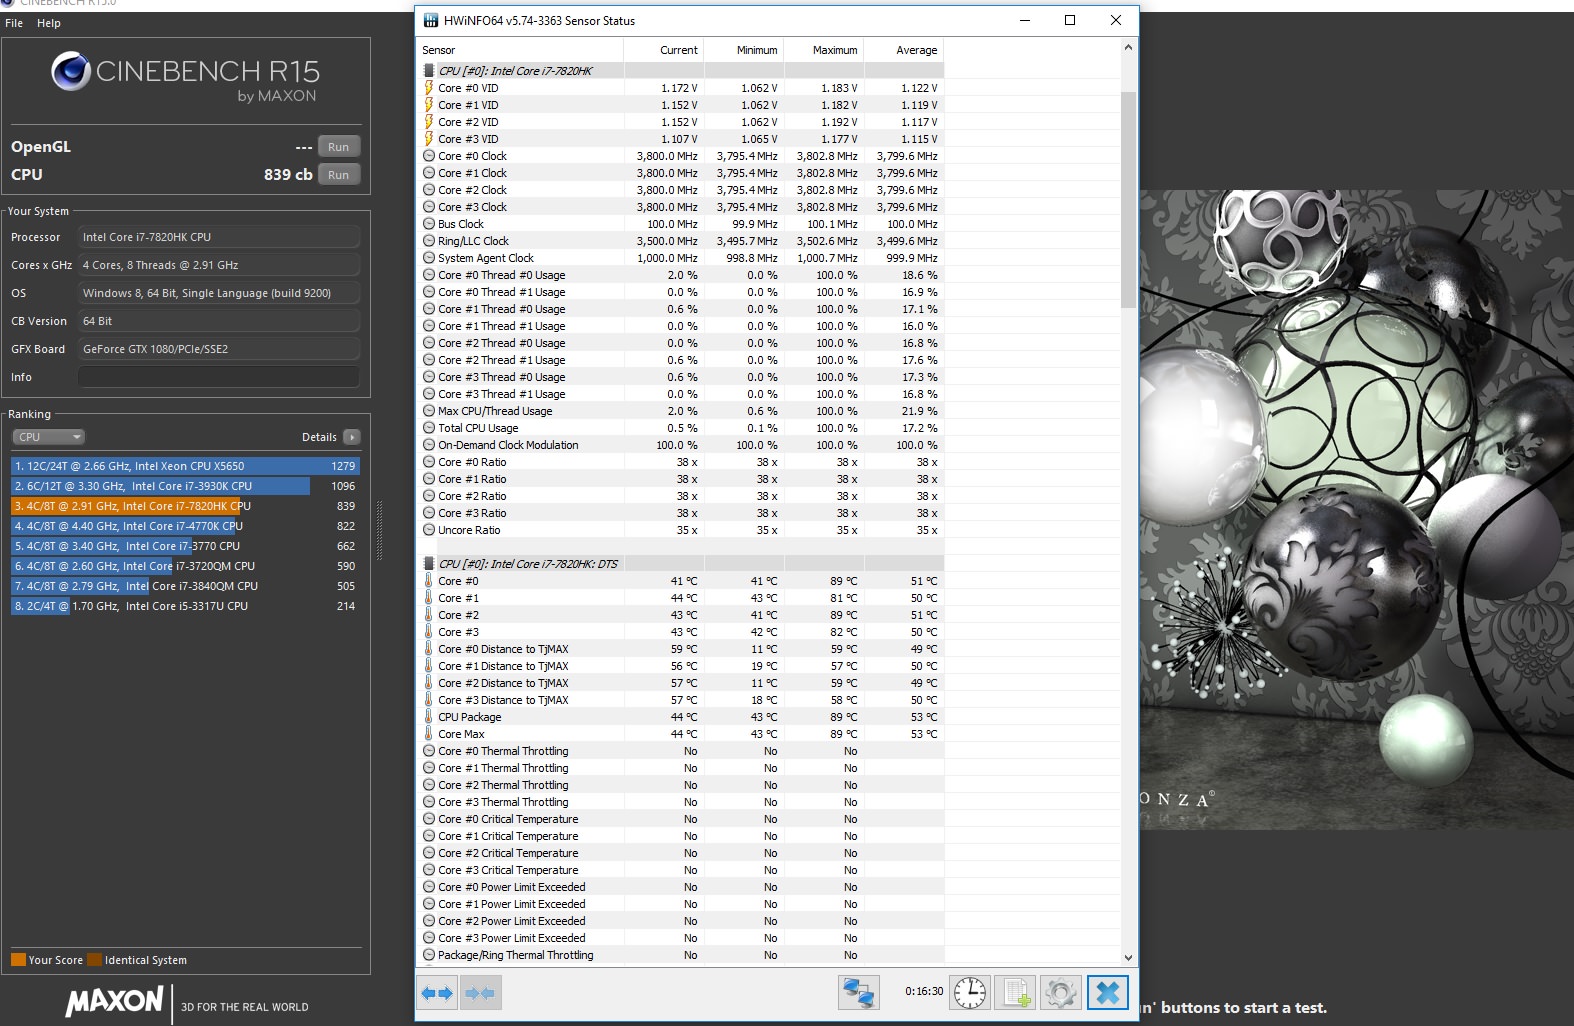Click the clock icon for Core #0 Clock
The height and width of the screenshot is (1026, 1574).
coord(429,156)
